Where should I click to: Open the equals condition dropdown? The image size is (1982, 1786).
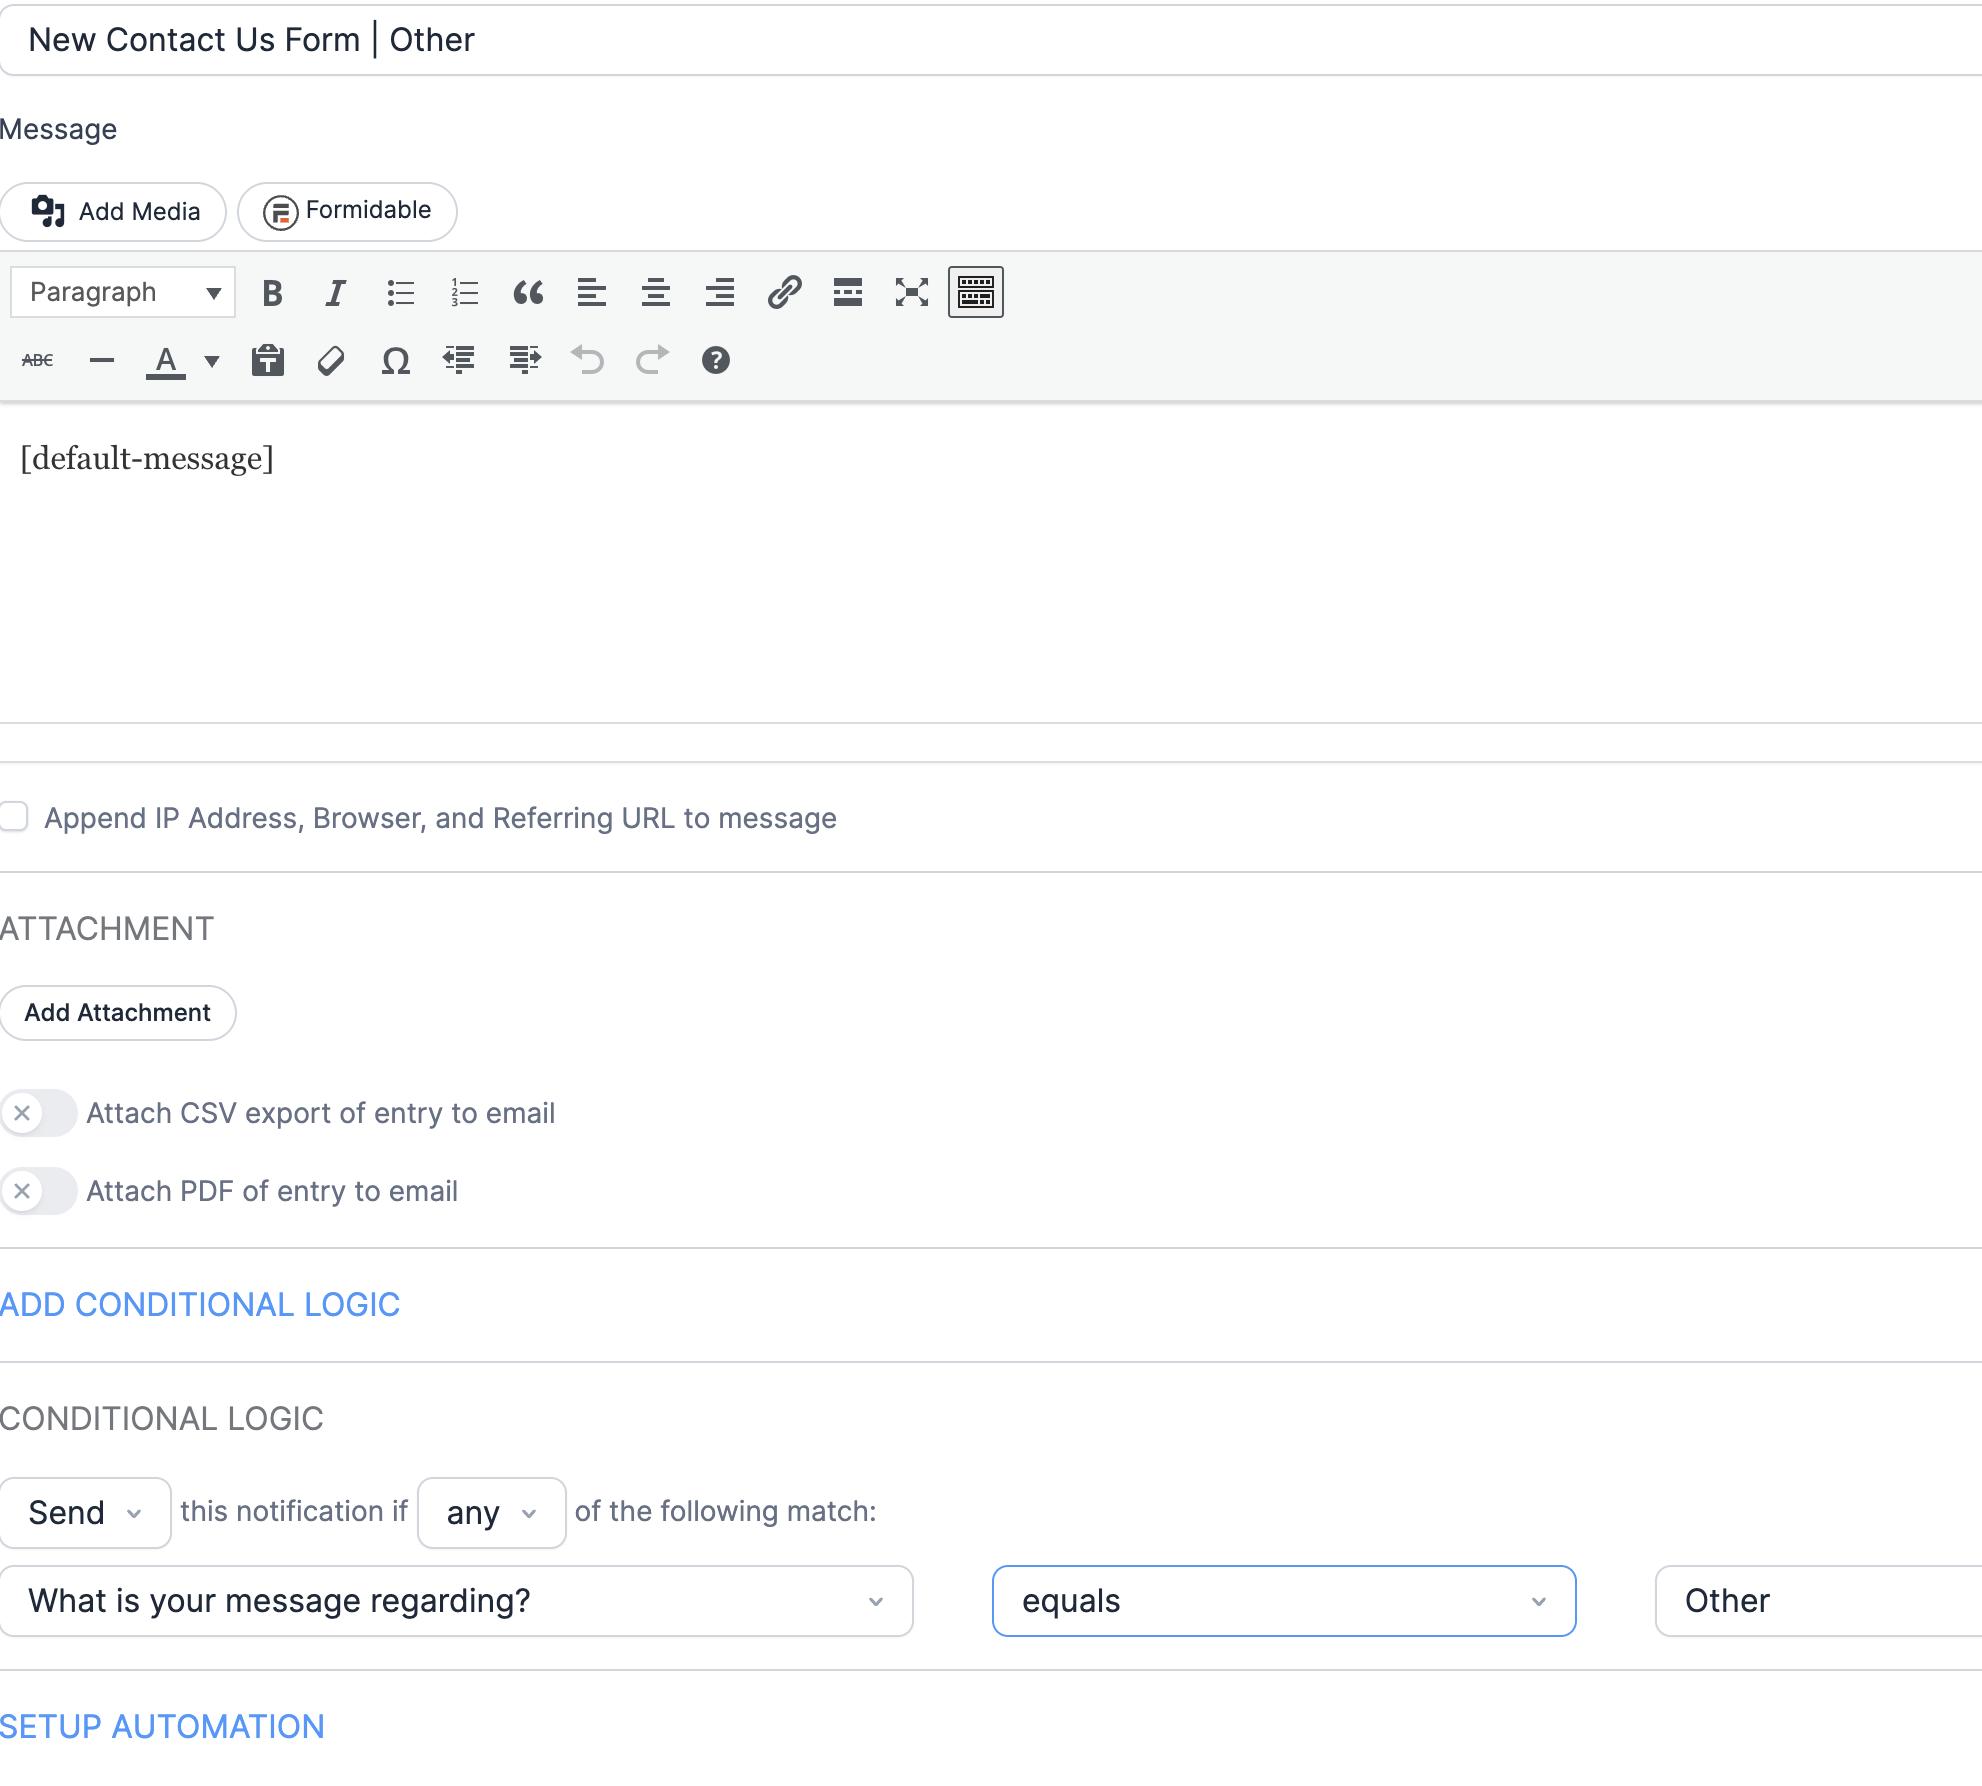(1283, 1601)
